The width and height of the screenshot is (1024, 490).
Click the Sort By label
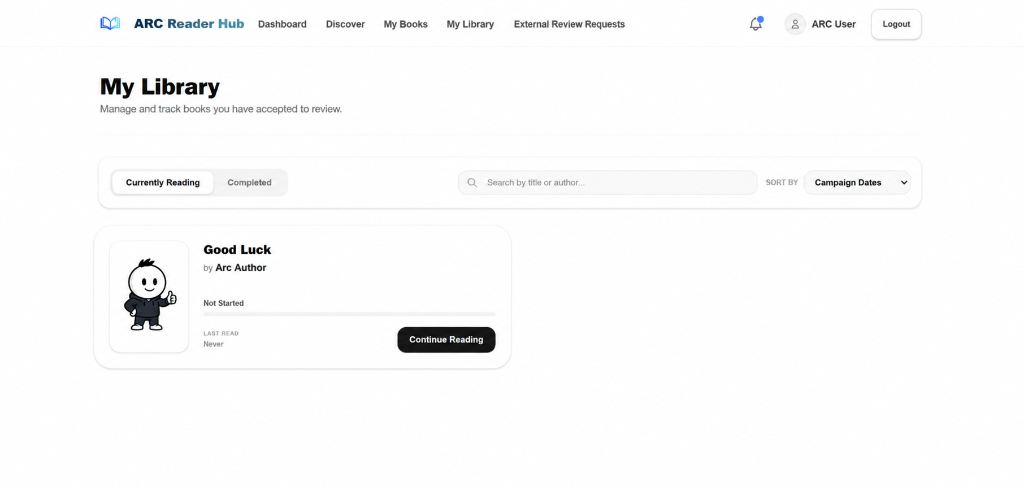782,183
